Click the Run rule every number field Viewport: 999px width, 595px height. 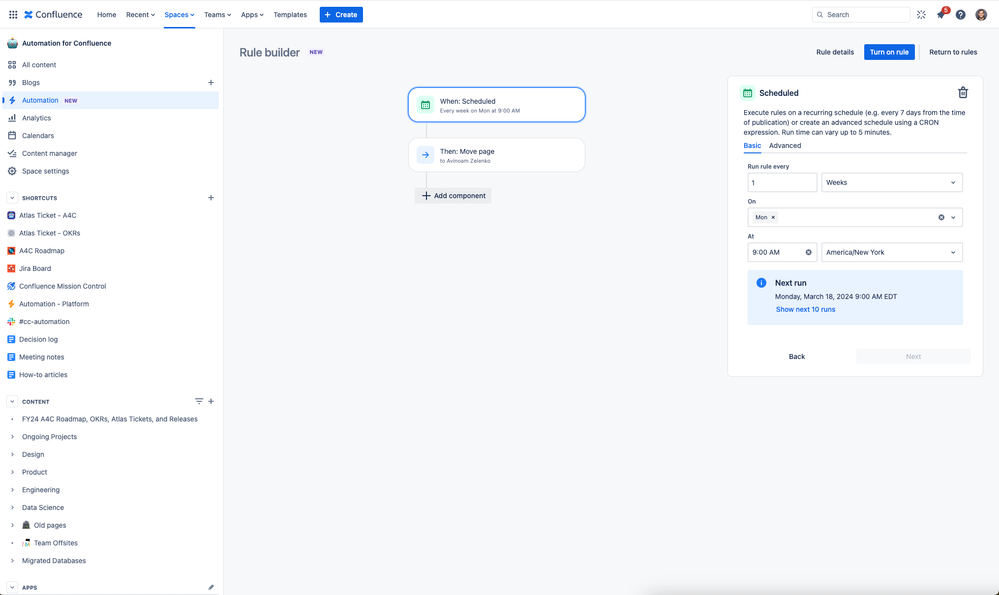[x=782, y=182]
